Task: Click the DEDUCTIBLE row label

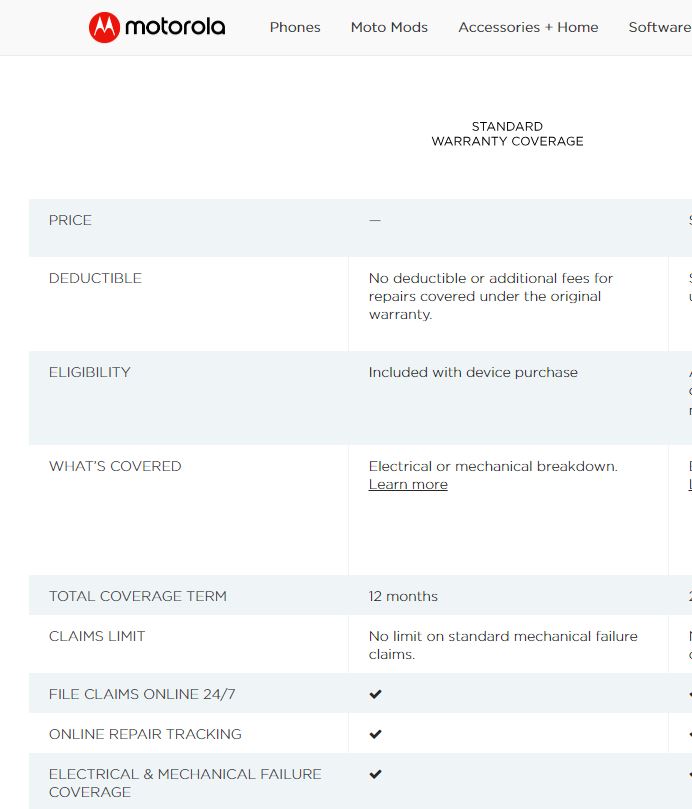Action: [95, 278]
